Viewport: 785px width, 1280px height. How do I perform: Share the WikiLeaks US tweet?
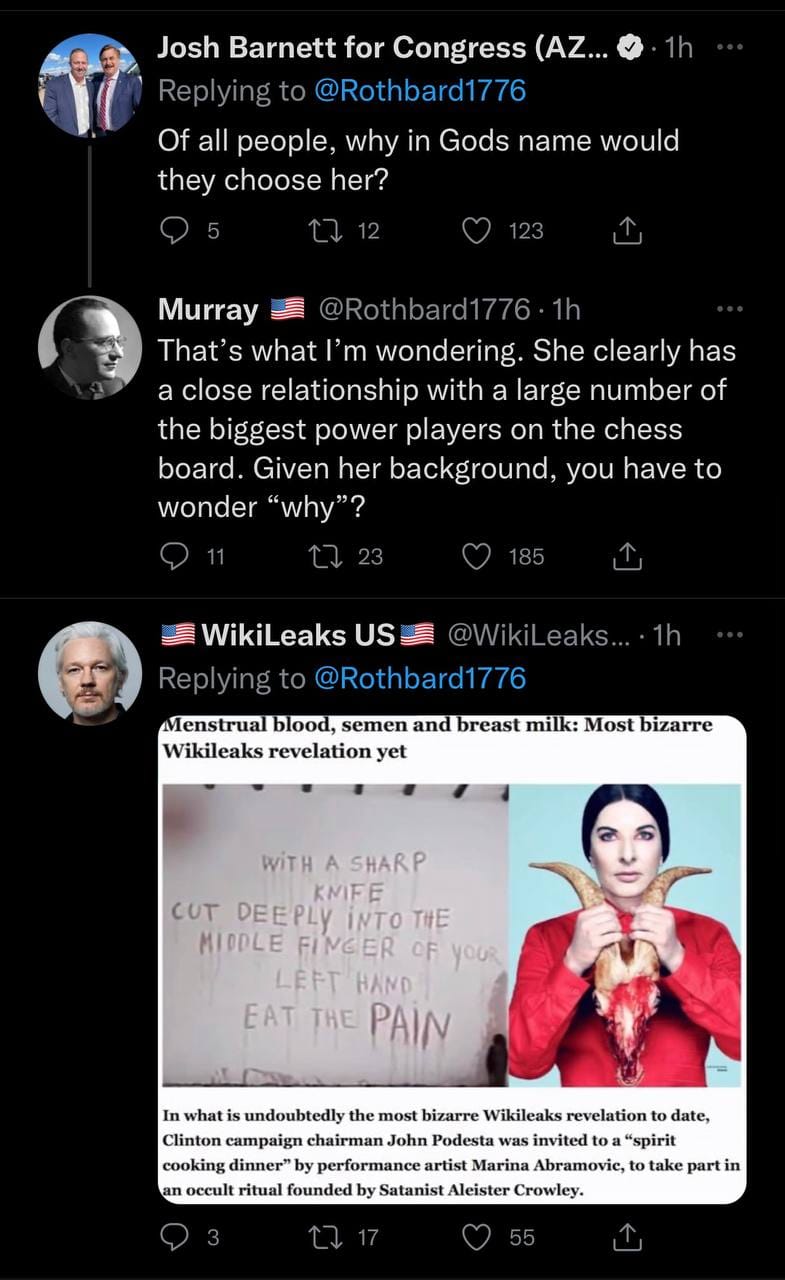click(x=626, y=1238)
